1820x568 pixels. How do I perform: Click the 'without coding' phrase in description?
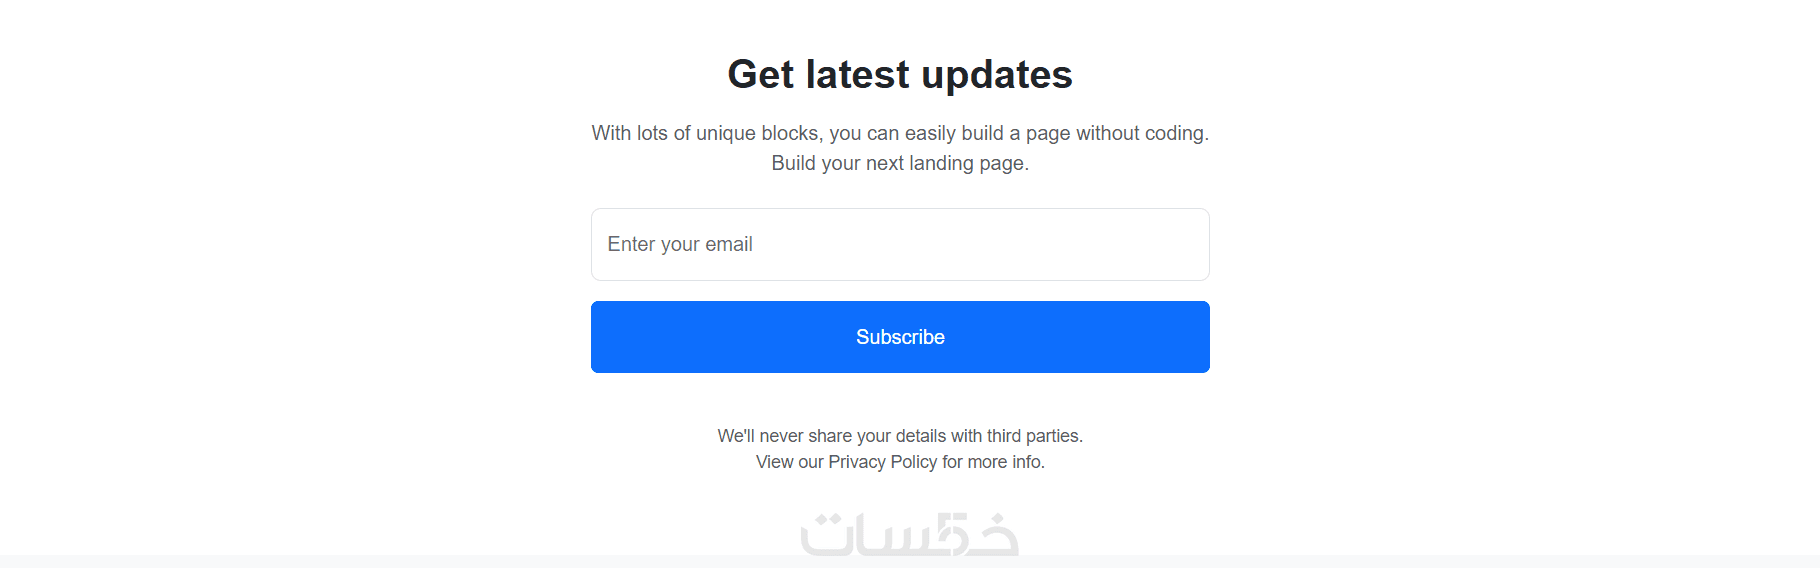[1140, 133]
